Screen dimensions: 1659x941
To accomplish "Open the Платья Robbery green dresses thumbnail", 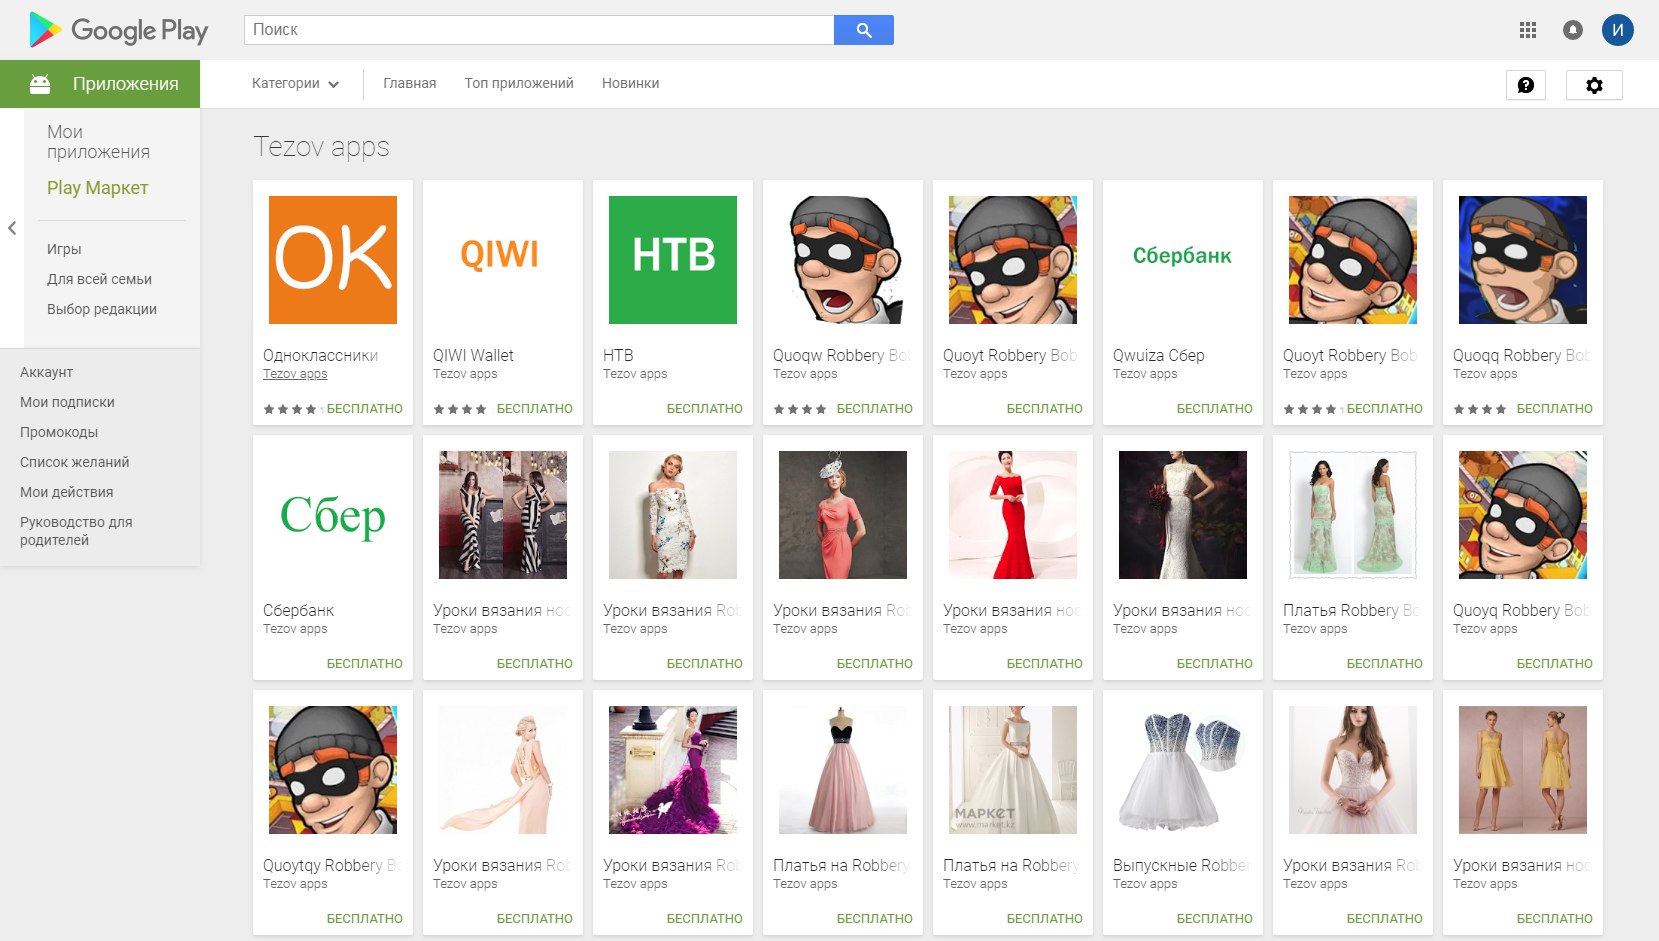I will pyautogui.click(x=1353, y=515).
